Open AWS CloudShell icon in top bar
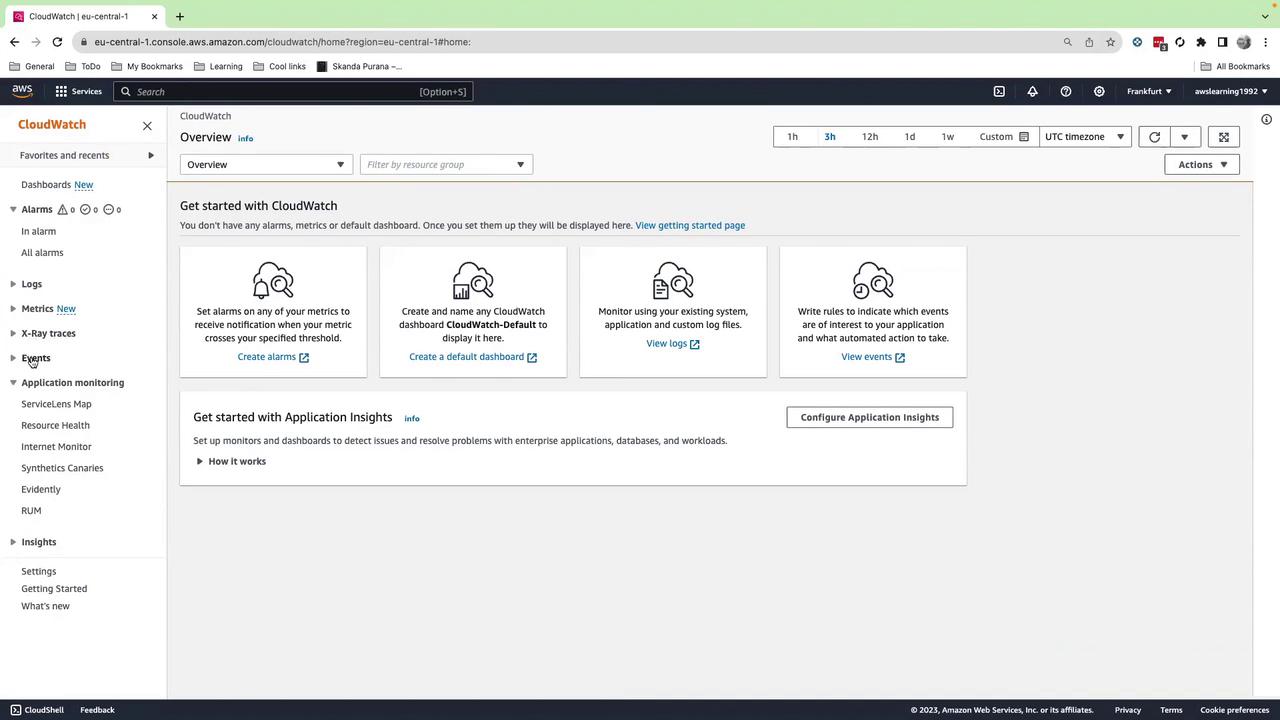 999,91
